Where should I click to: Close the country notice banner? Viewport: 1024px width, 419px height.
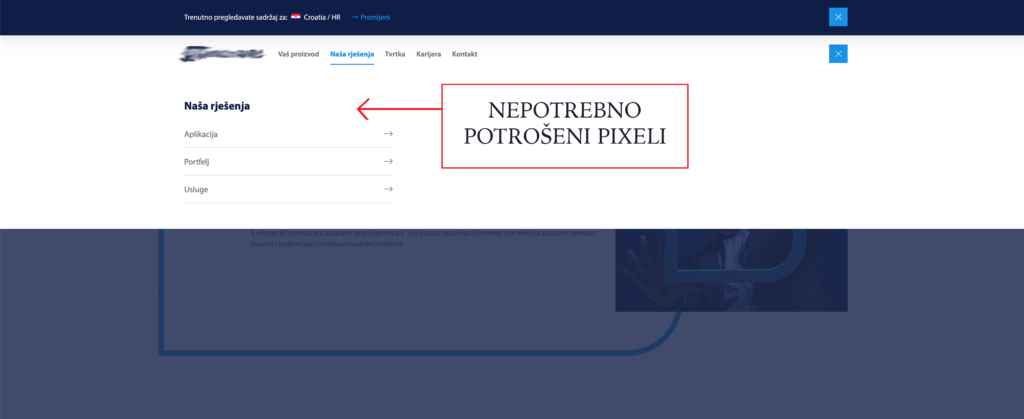[x=838, y=16]
